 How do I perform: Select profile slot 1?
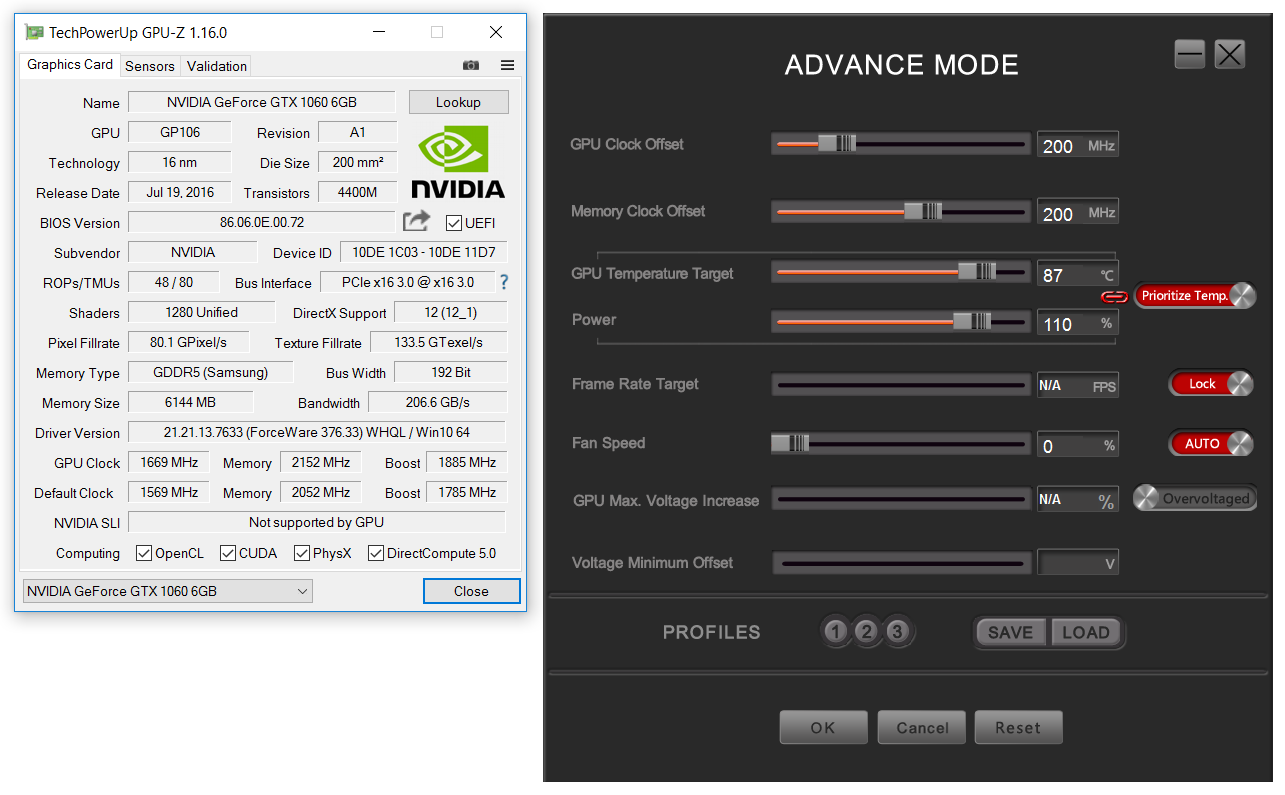pos(836,631)
